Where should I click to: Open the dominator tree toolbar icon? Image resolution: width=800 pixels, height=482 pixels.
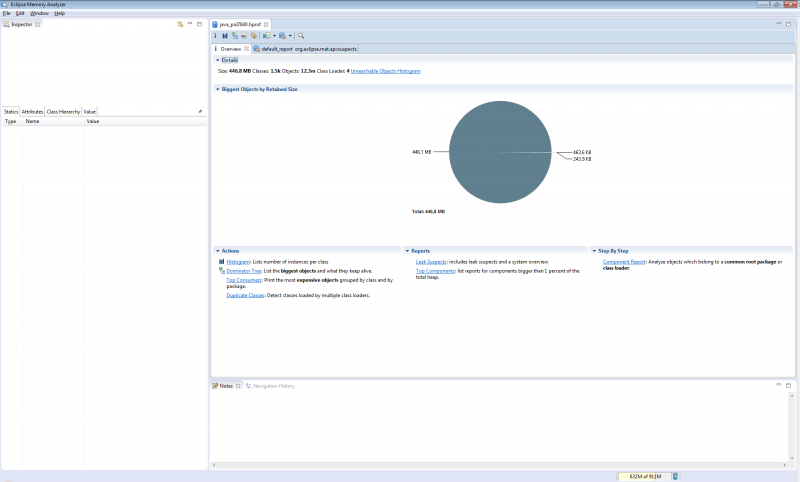tap(234, 35)
